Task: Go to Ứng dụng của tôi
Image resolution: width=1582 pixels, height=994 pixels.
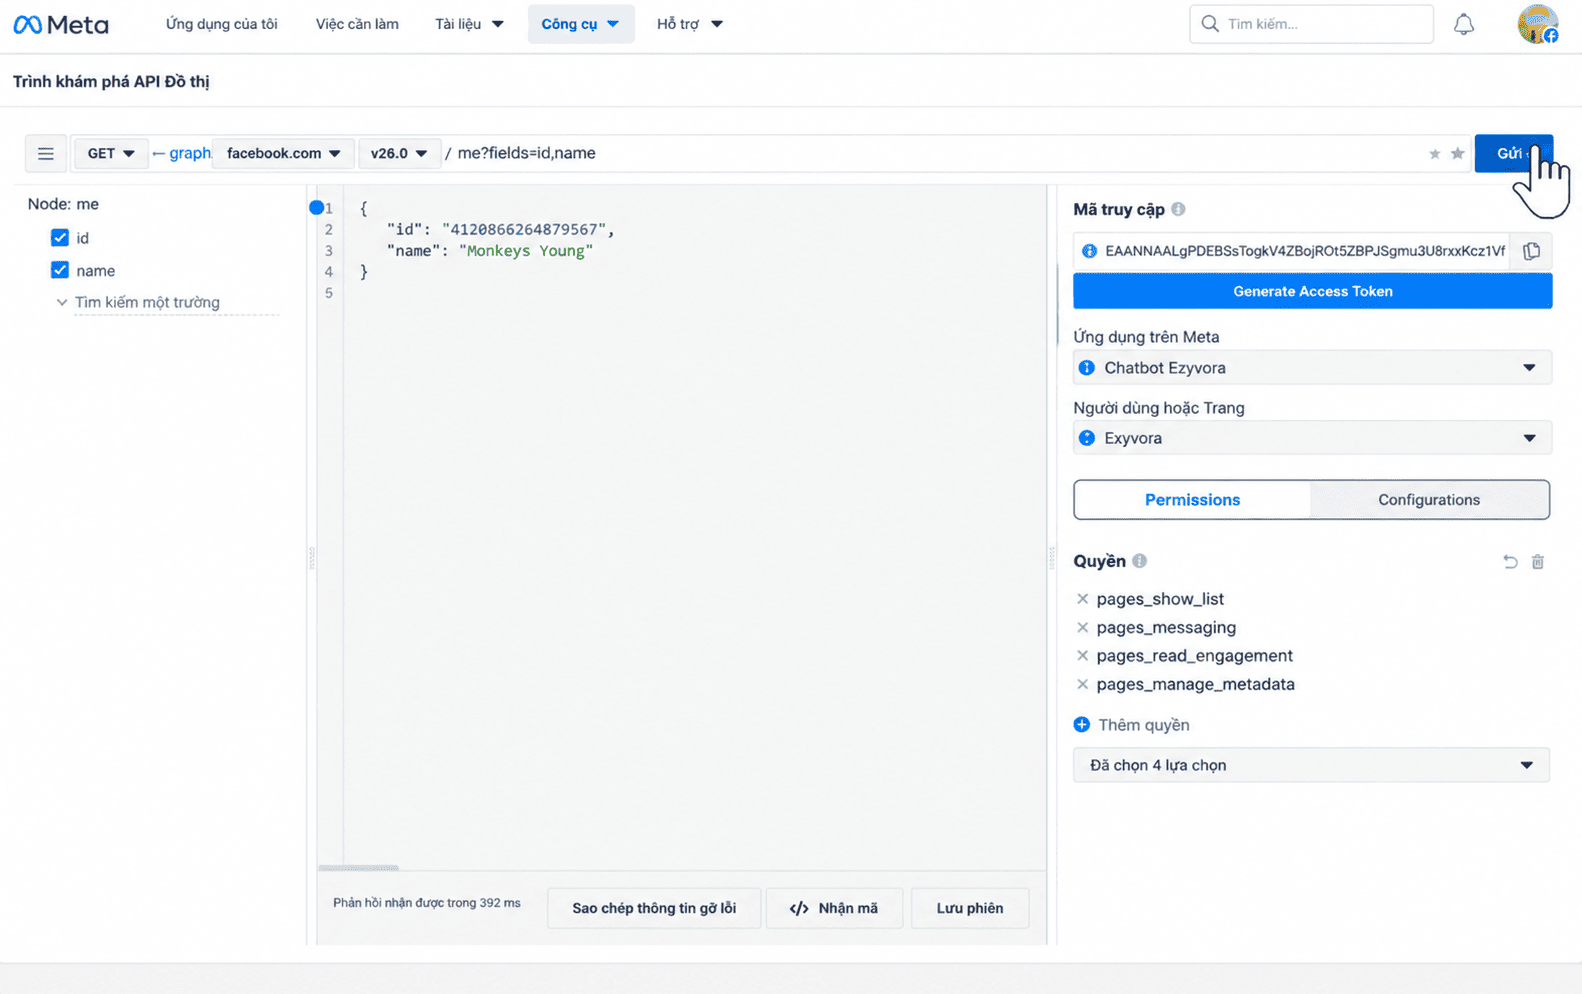Action: [x=222, y=24]
